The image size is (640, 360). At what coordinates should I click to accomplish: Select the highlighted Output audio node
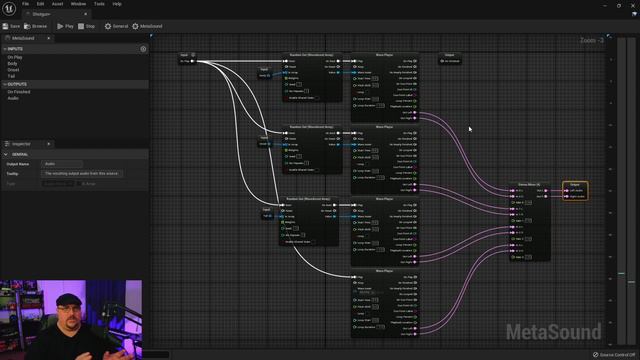[x=575, y=191]
